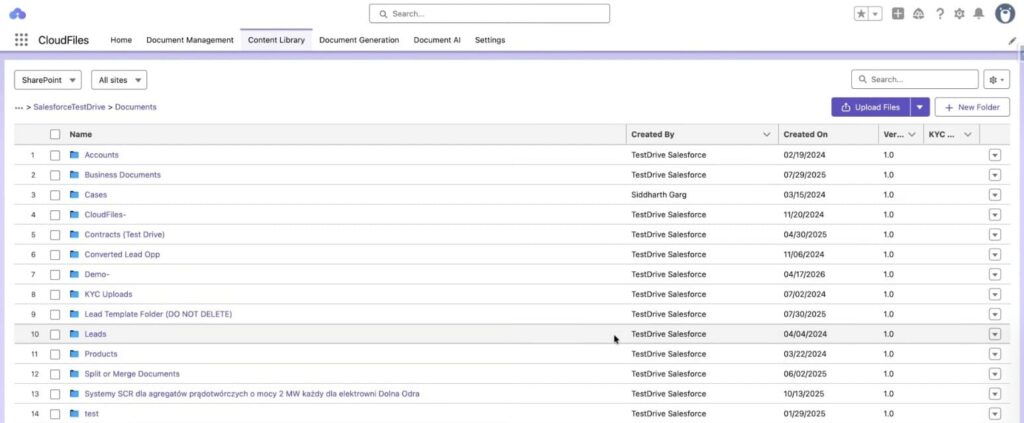Open the Global Actions plus icon
This screenshot has width=1024, height=423.
pyautogui.click(x=898, y=14)
